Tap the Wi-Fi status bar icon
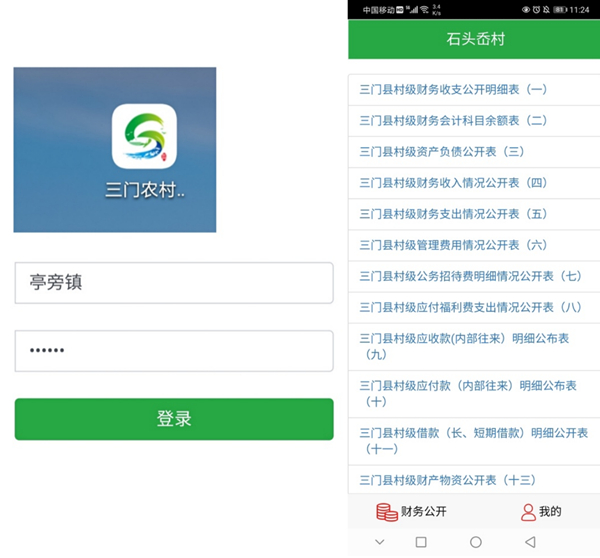 point(424,10)
